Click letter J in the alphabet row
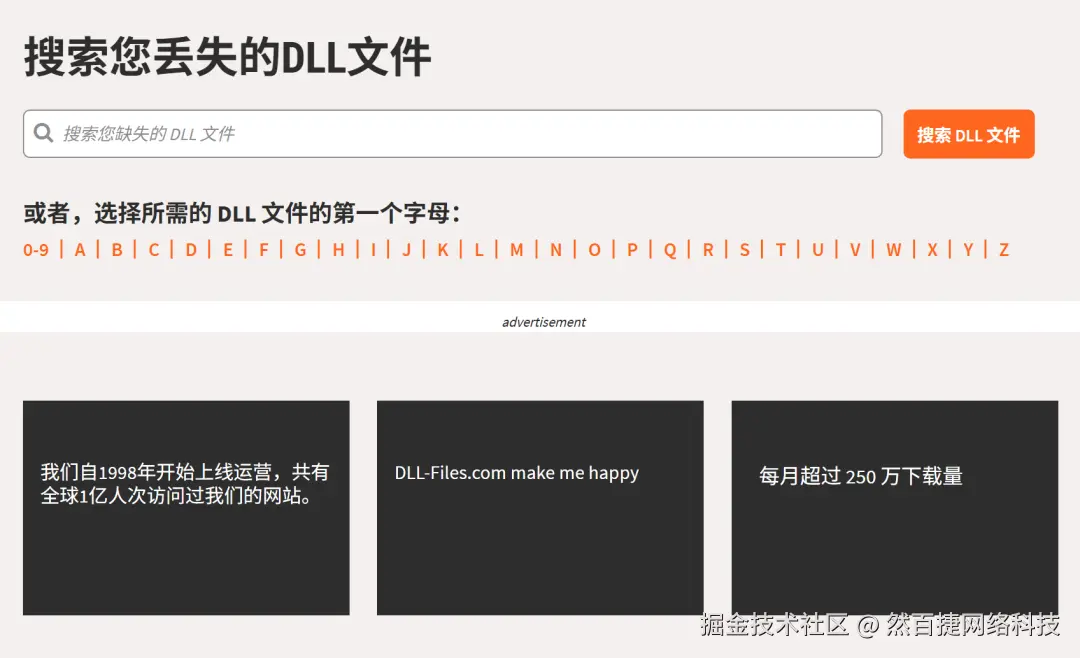The image size is (1080, 658). pos(404,250)
